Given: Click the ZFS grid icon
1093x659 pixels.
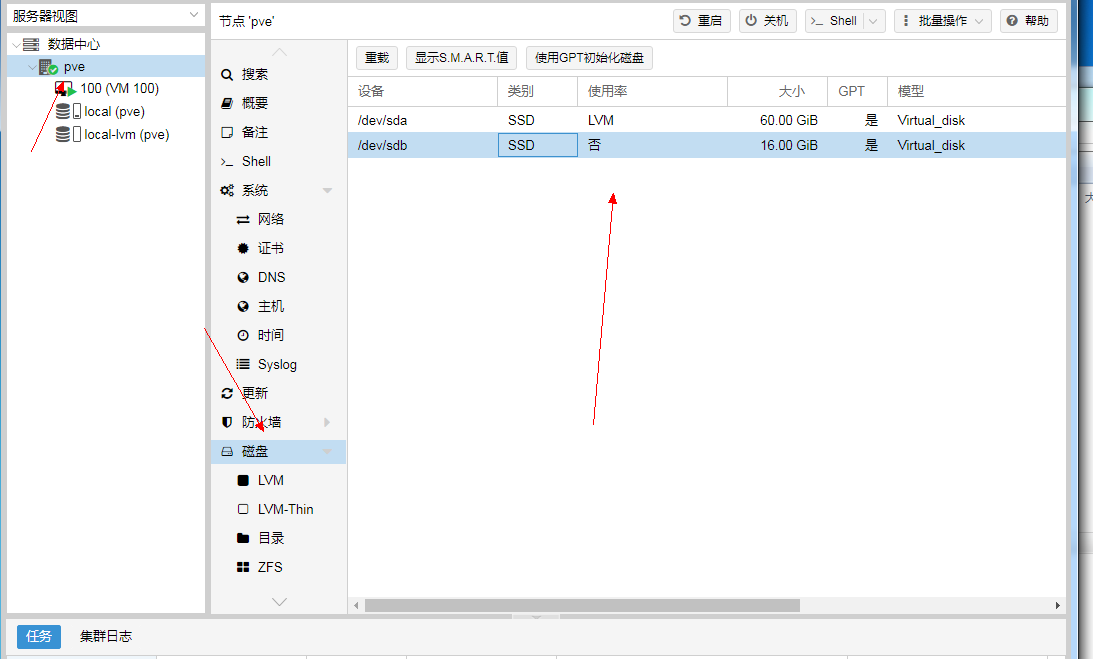Looking at the screenshot, I should coord(243,567).
